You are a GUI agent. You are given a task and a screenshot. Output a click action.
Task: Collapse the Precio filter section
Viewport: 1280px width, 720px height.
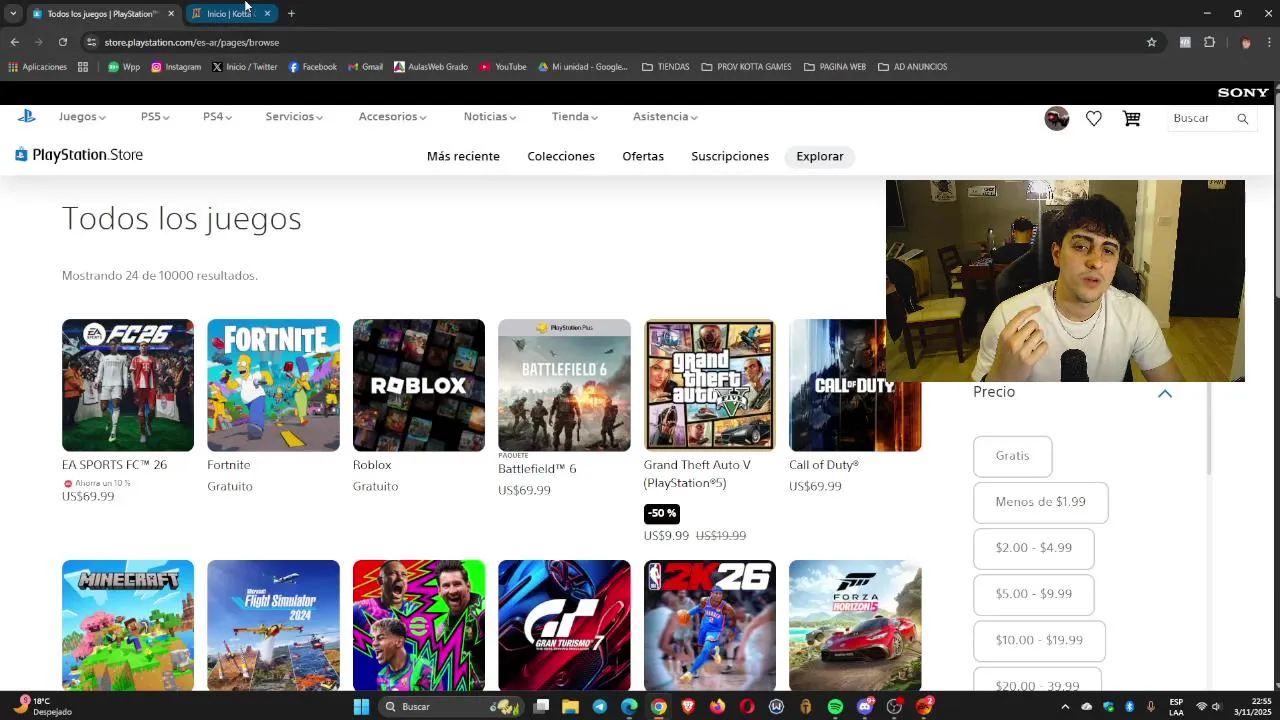coord(1165,393)
